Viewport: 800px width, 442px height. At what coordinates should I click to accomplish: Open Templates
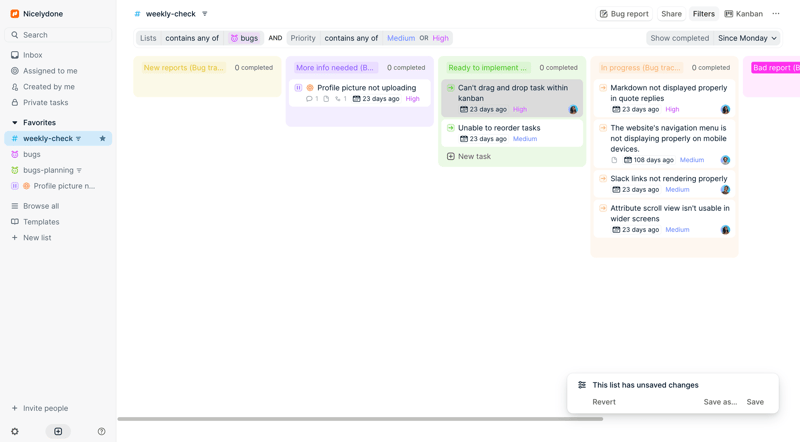pos(58,222)
